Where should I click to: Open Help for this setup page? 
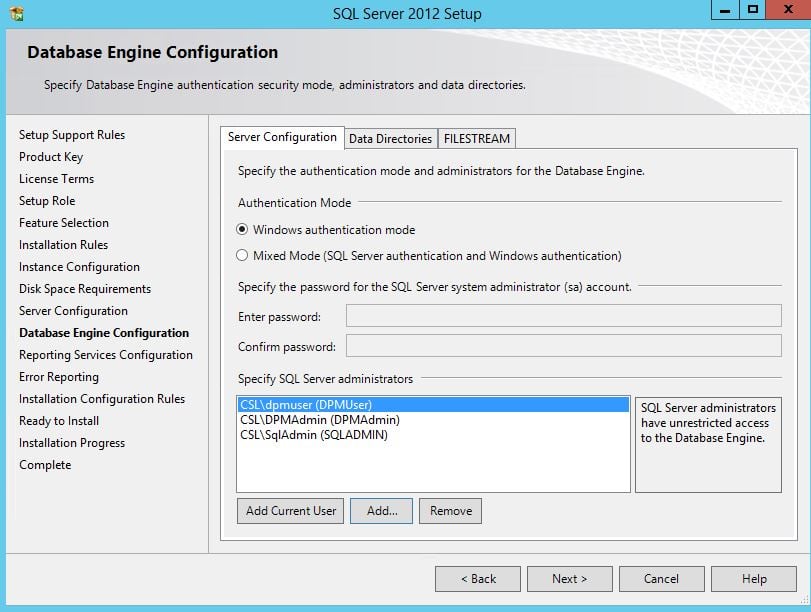pyautogui.click(x=754, y=579)
